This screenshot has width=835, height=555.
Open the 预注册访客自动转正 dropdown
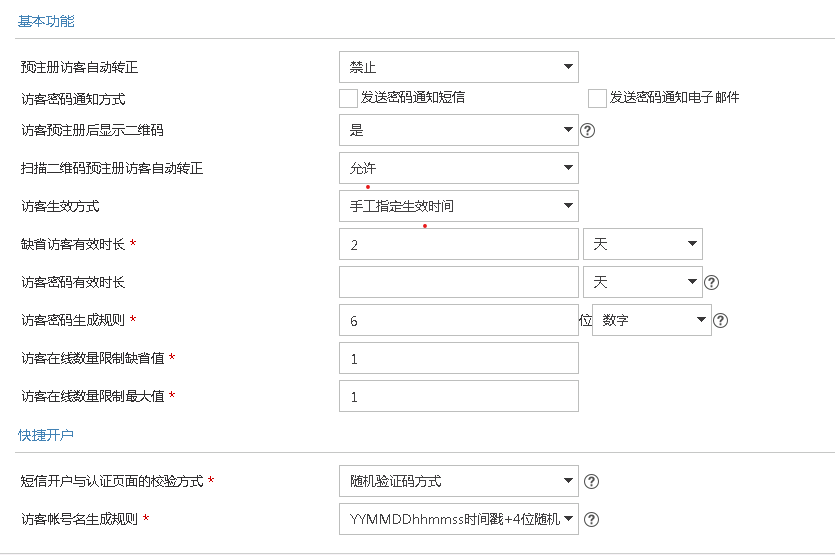tap(458, 68)
